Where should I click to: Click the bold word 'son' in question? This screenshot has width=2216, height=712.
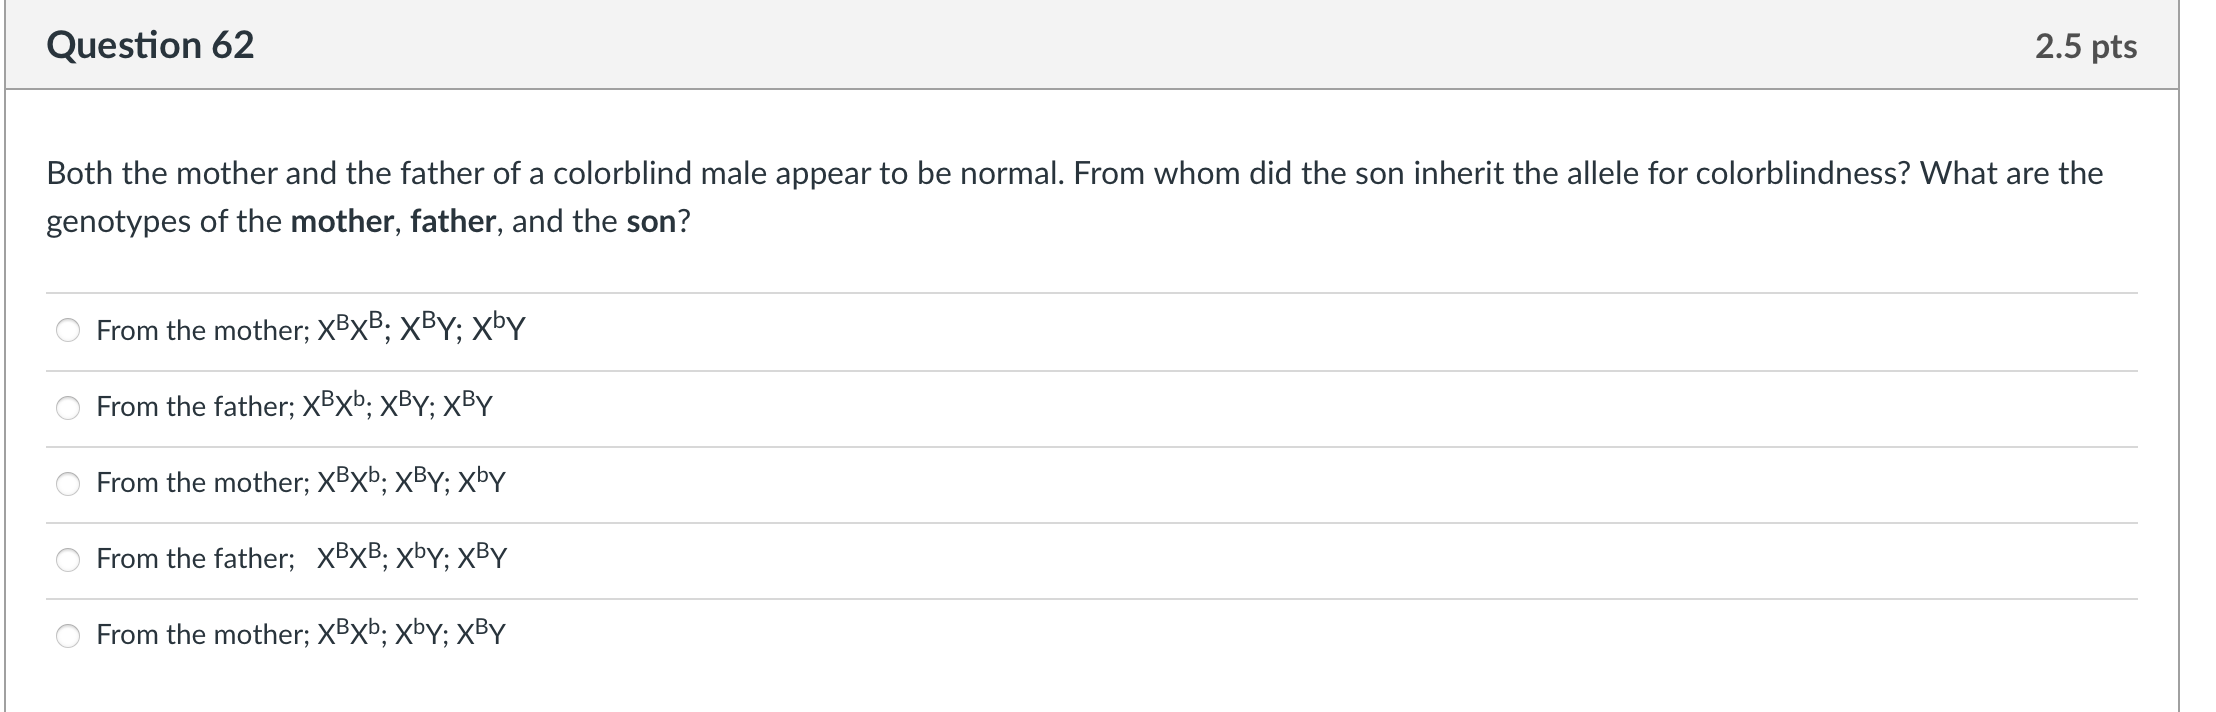(x=651, y=221)
